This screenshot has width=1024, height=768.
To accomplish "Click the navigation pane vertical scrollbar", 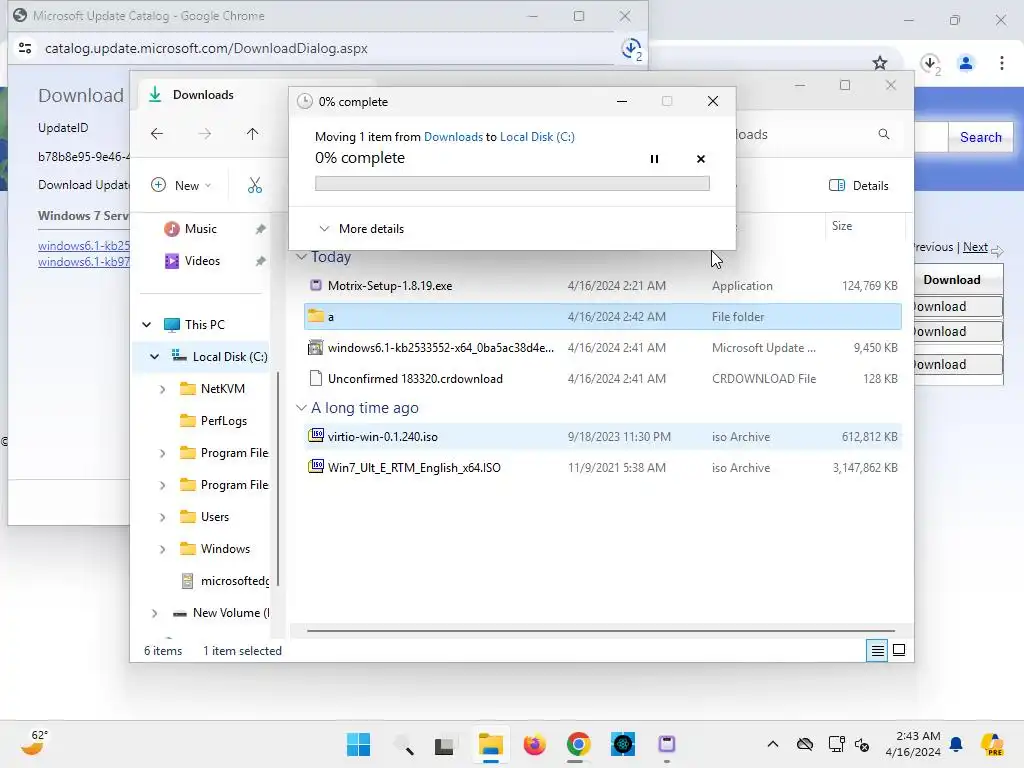I will coord(278,479).
